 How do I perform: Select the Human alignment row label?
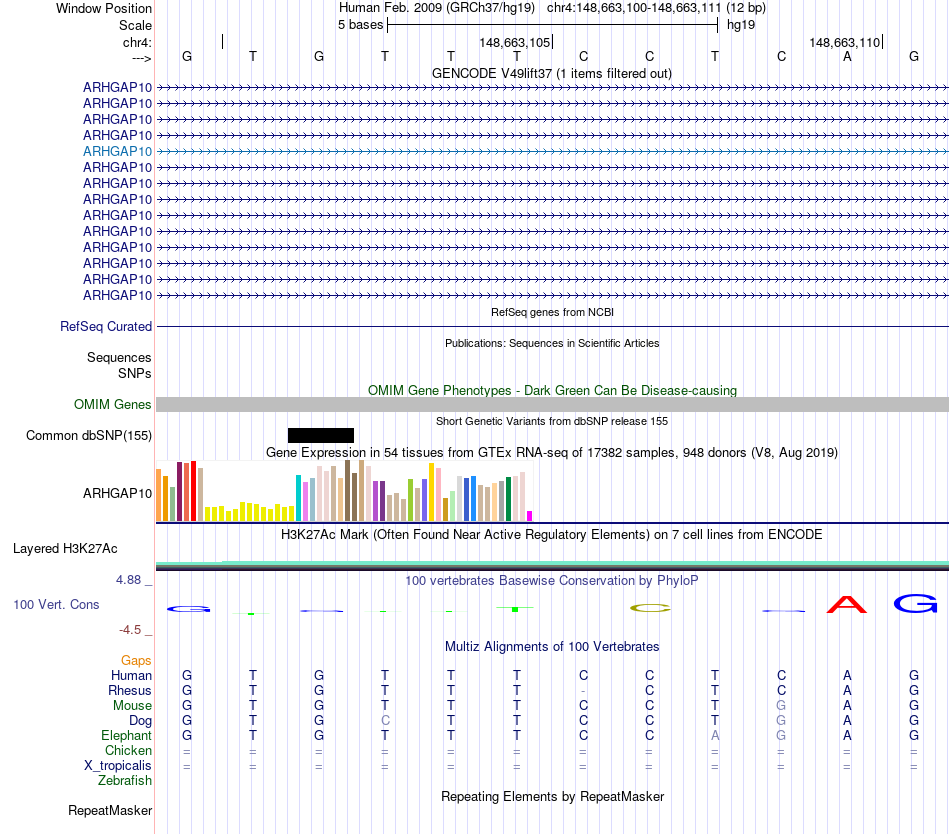[x=131, y=675]
